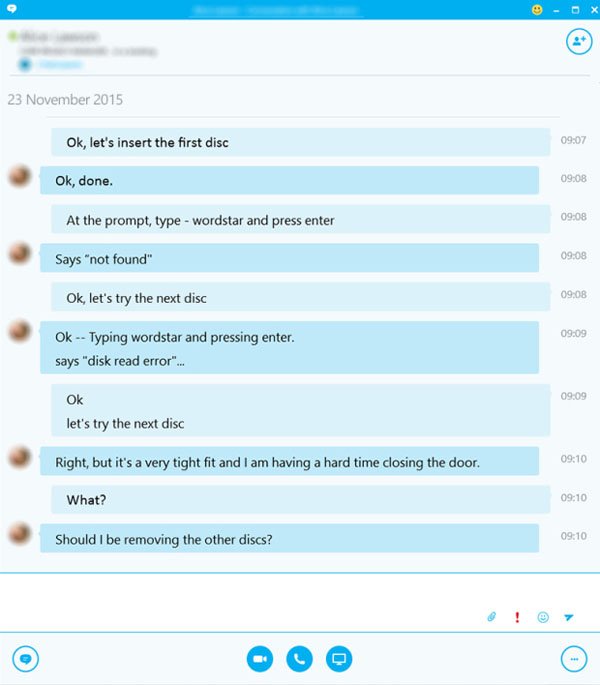
Task: Click the blurred link under contact name
Action: click(x=60, y=65)
